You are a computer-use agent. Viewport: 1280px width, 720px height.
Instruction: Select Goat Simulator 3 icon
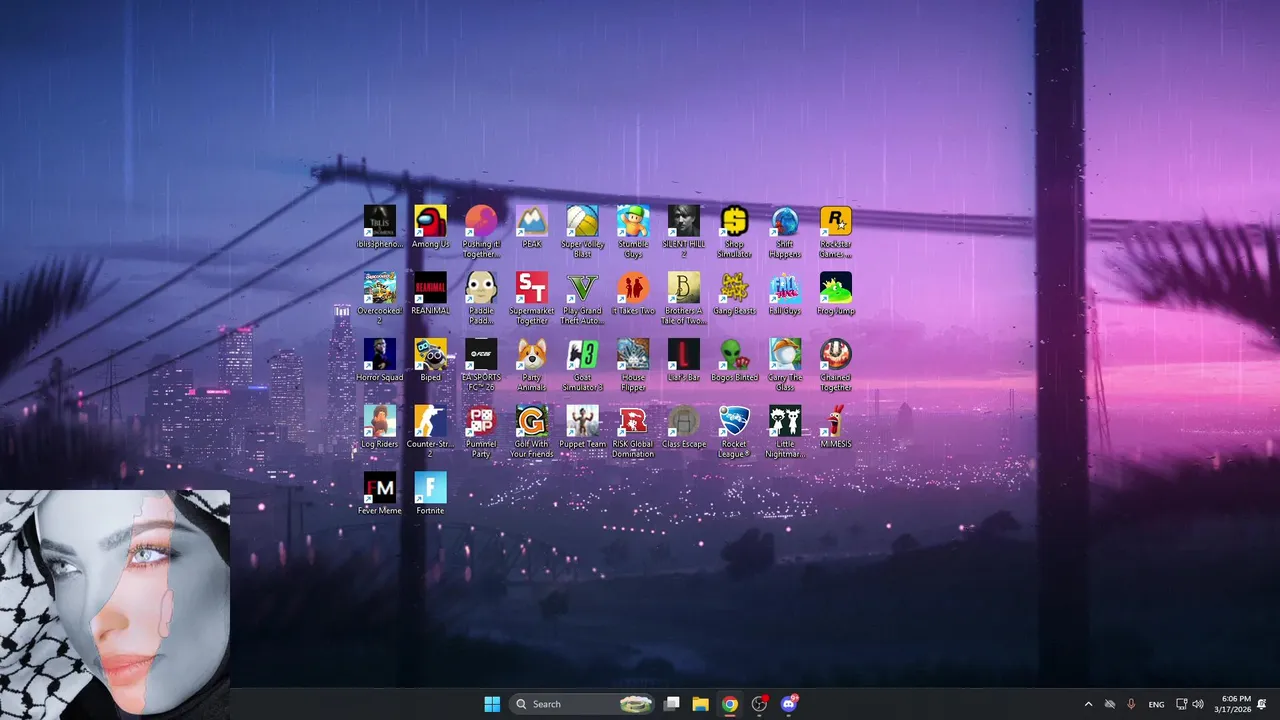582,365
